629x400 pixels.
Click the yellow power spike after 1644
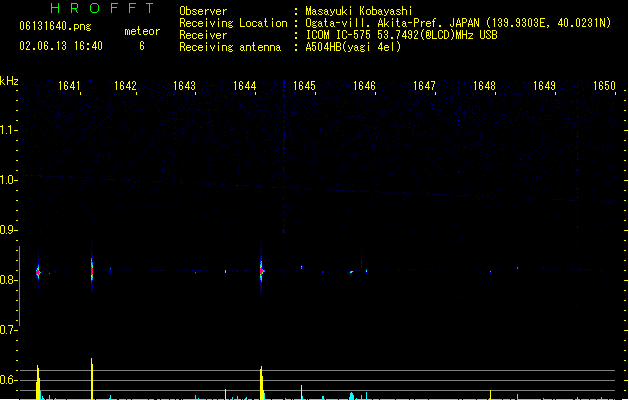pos(262,383)
